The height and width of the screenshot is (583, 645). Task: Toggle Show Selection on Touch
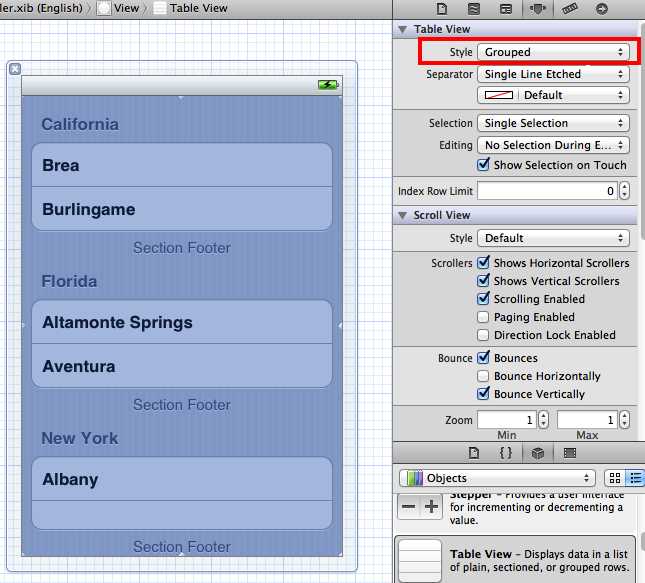click(483, 165)
